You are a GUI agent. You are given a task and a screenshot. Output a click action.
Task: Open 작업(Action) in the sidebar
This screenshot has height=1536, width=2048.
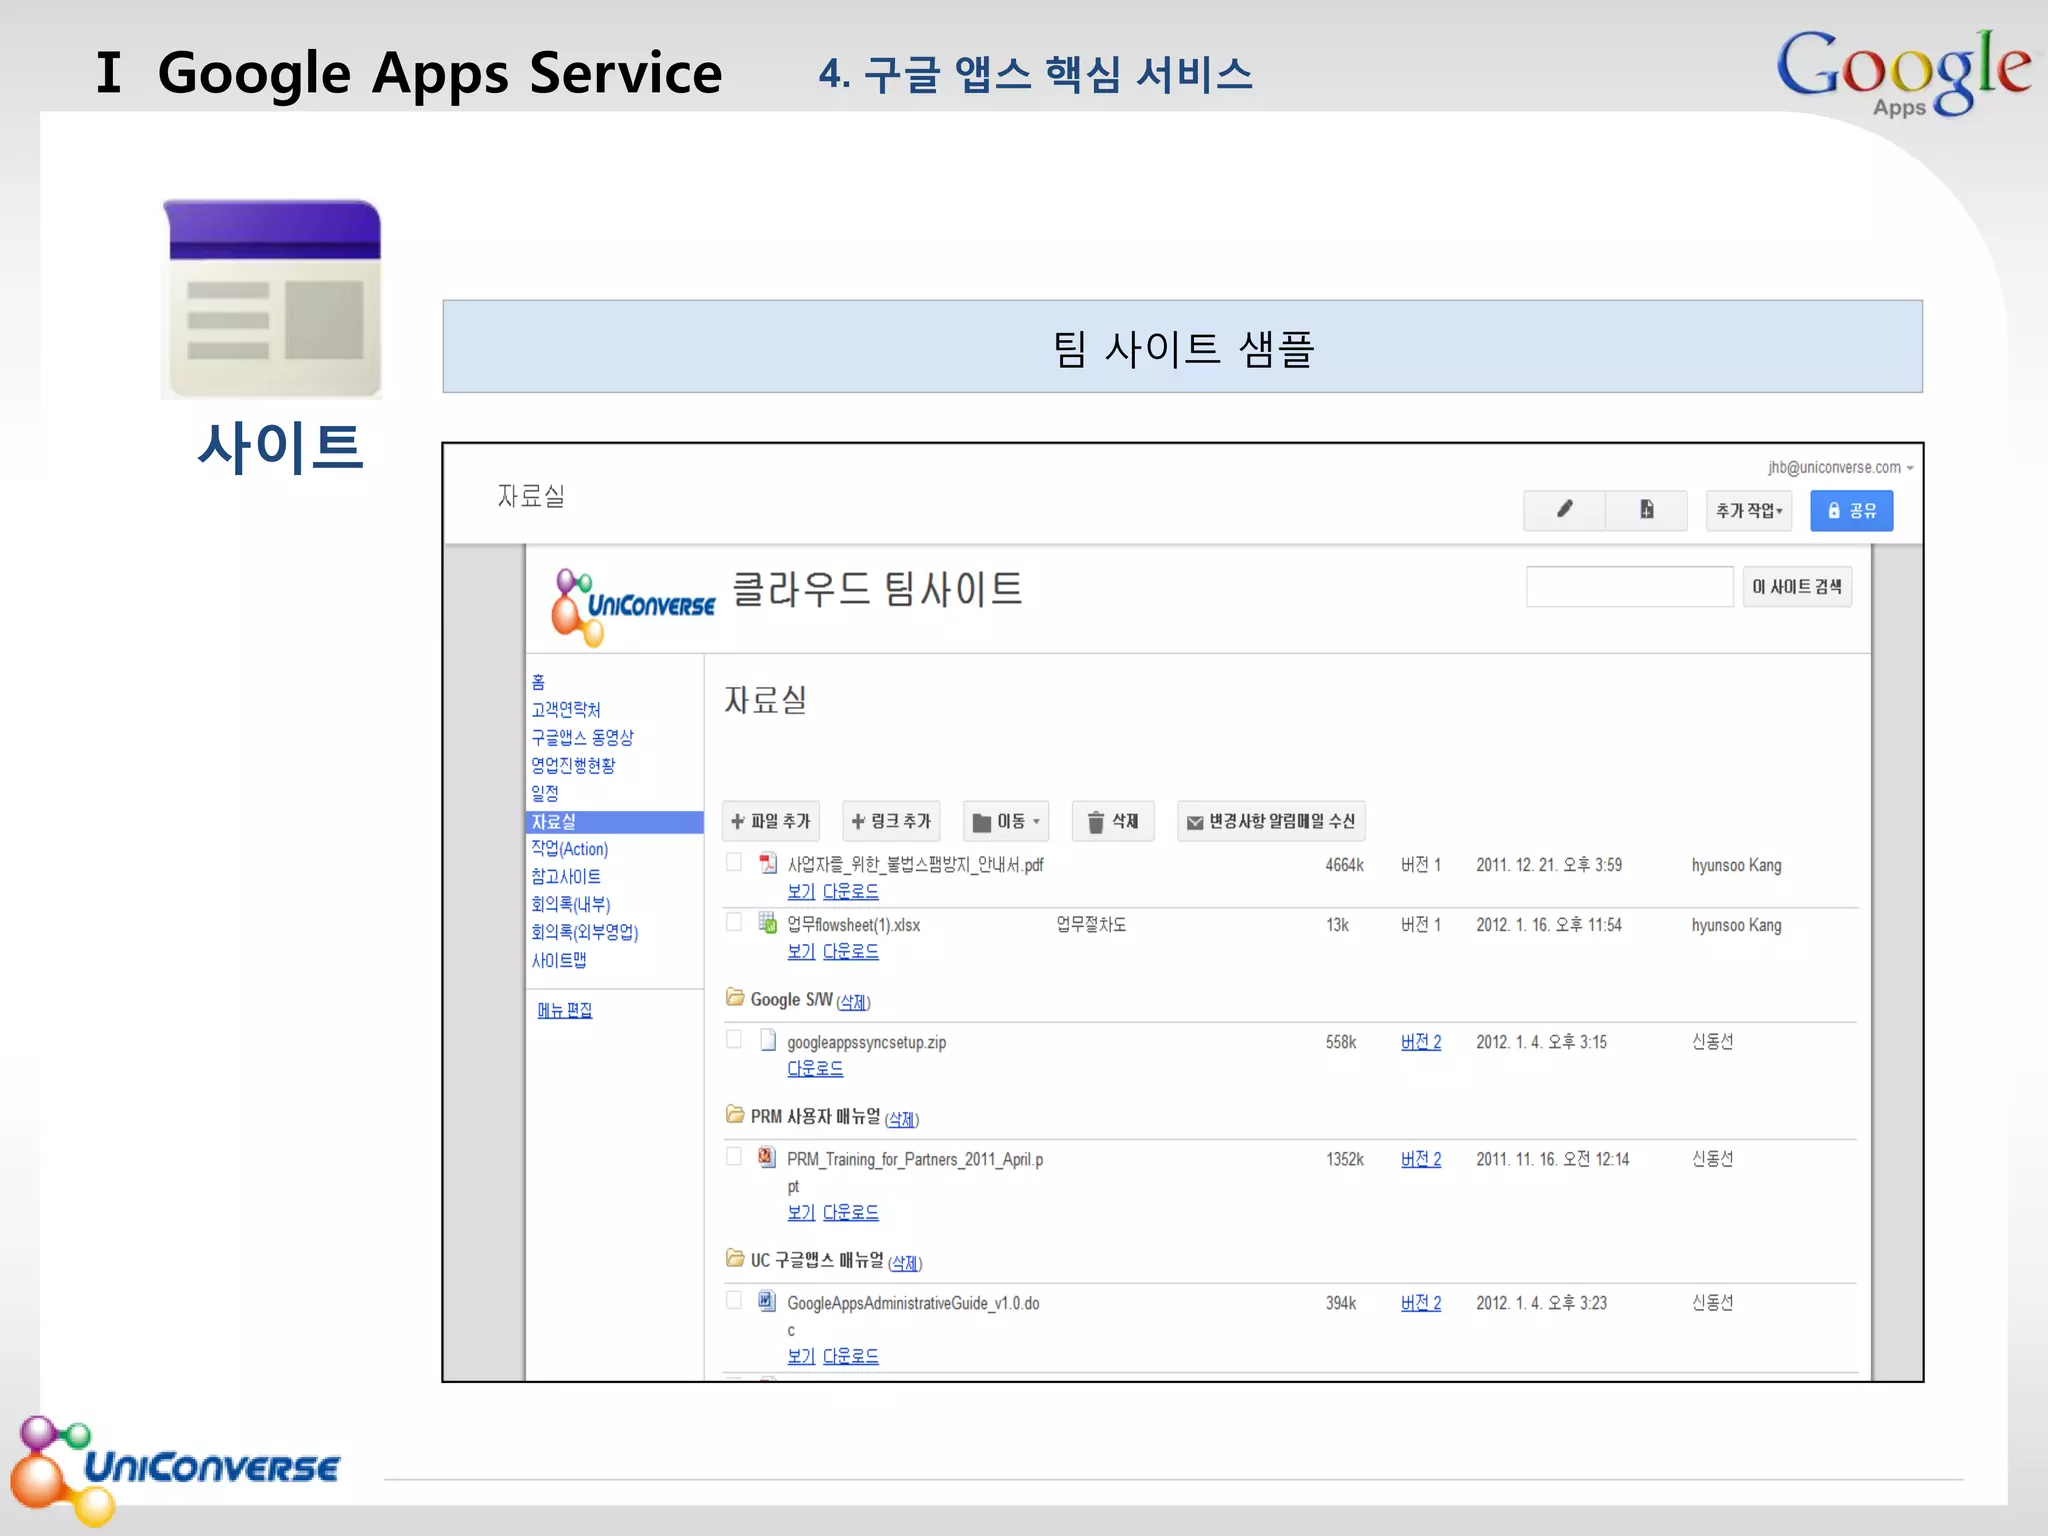pos(569,848)
